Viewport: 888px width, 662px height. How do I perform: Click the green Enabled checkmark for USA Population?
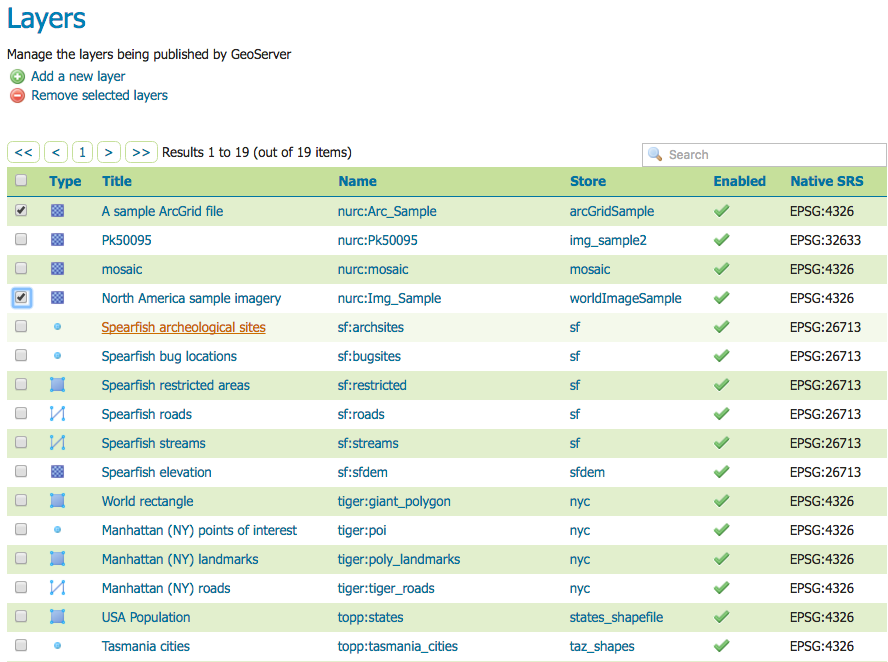(721, 617)
